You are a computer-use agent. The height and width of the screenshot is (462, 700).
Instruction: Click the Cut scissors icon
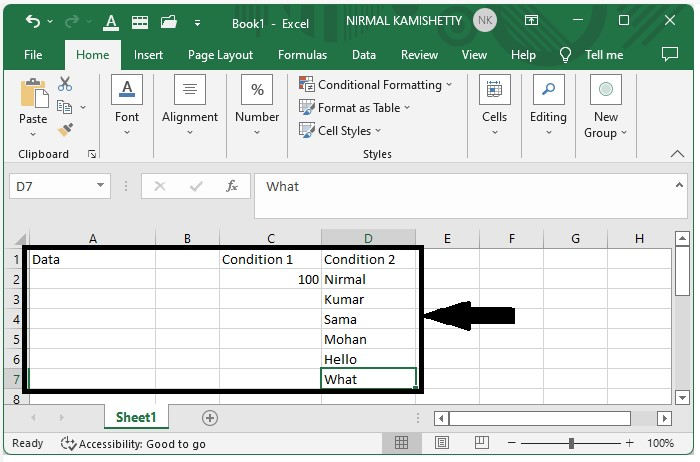pyautogui.click(x=65, y=84)
